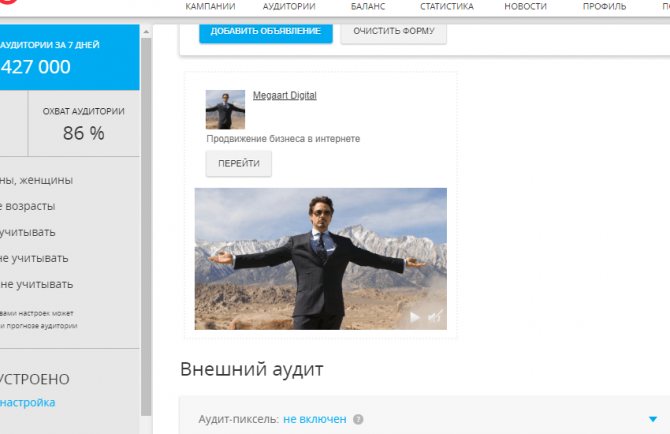The height and width of the screenshot is (434, 670).
Task: Click the large ad video preview
Action: [x=320, y=259]
